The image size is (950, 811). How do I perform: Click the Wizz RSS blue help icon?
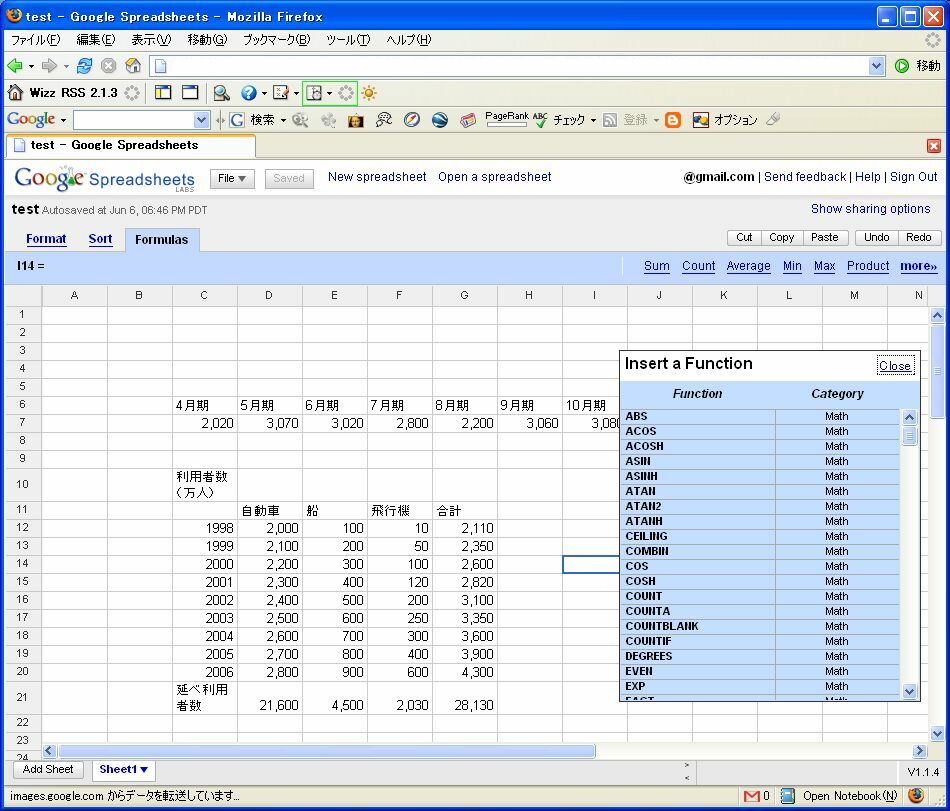(x=248, y=93)
